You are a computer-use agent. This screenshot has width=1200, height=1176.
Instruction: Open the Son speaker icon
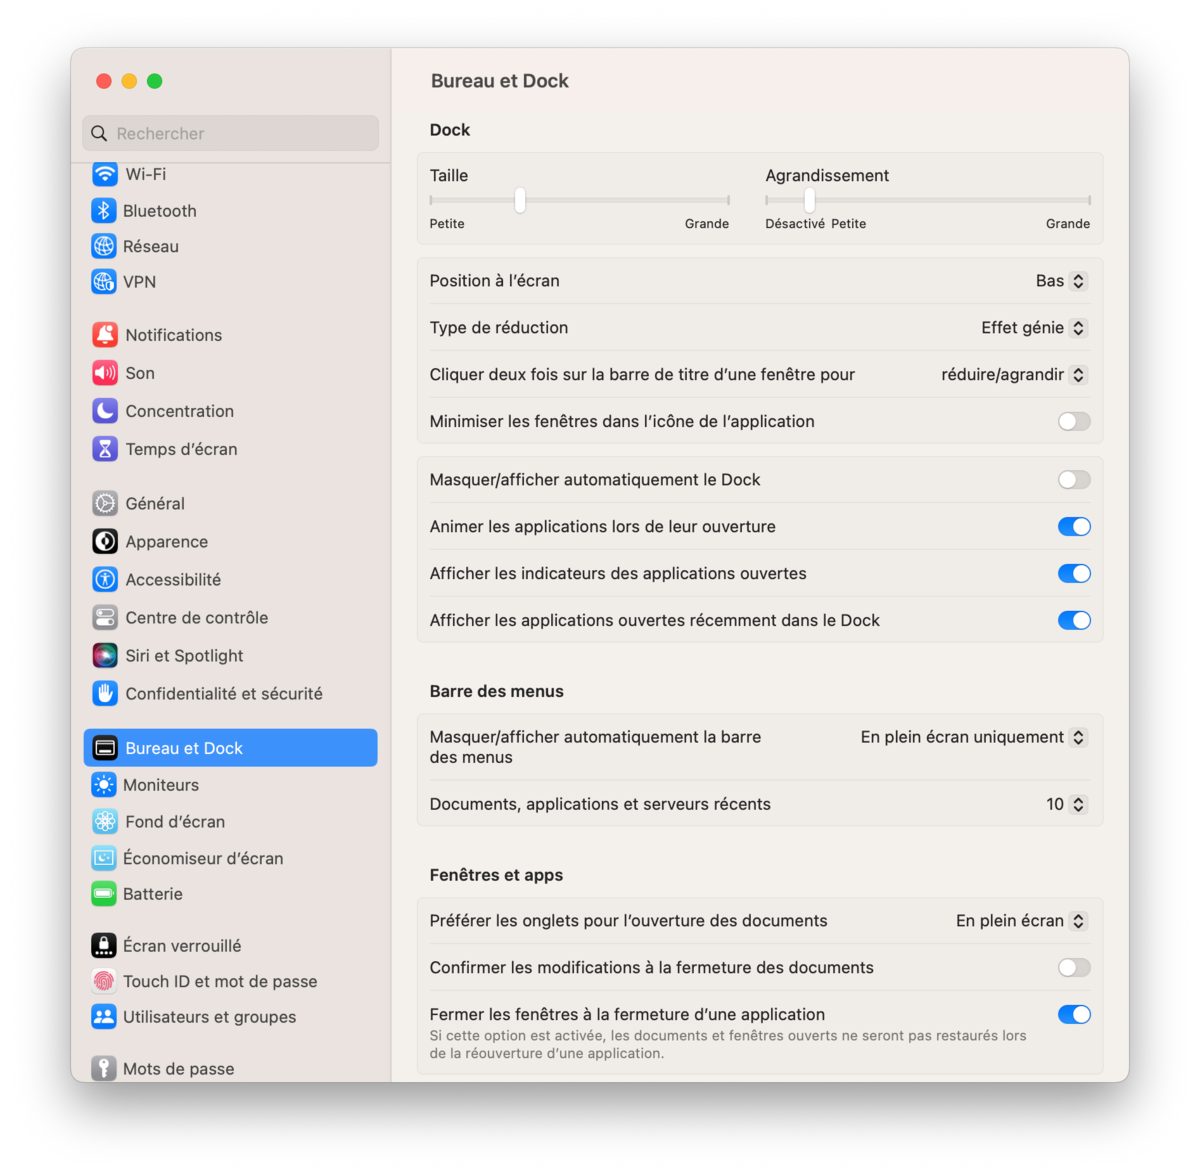[105, 373]
